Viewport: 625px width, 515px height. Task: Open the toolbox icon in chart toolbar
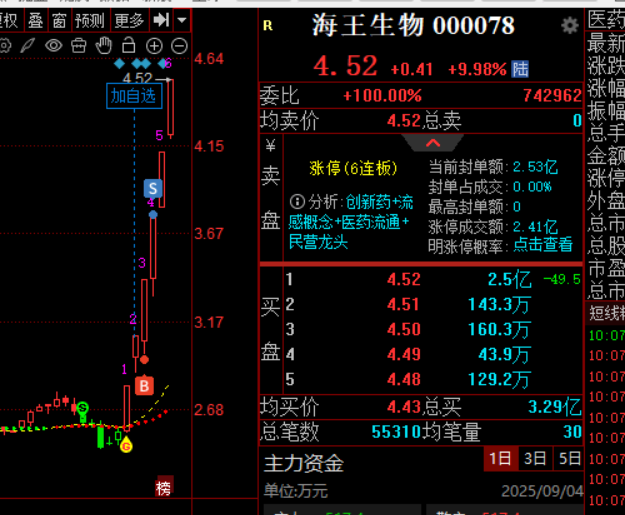(x=79, y=46)
